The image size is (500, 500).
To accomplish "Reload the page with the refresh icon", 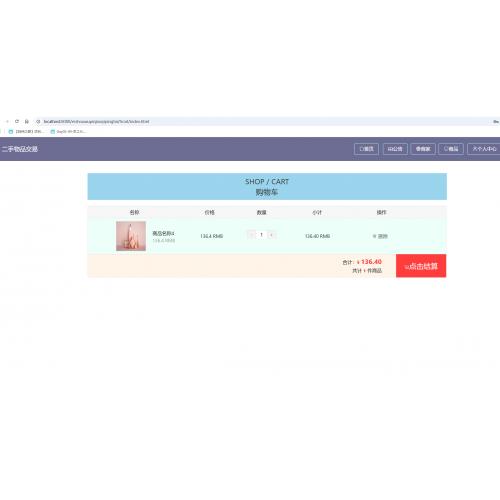I will [17, 121].
